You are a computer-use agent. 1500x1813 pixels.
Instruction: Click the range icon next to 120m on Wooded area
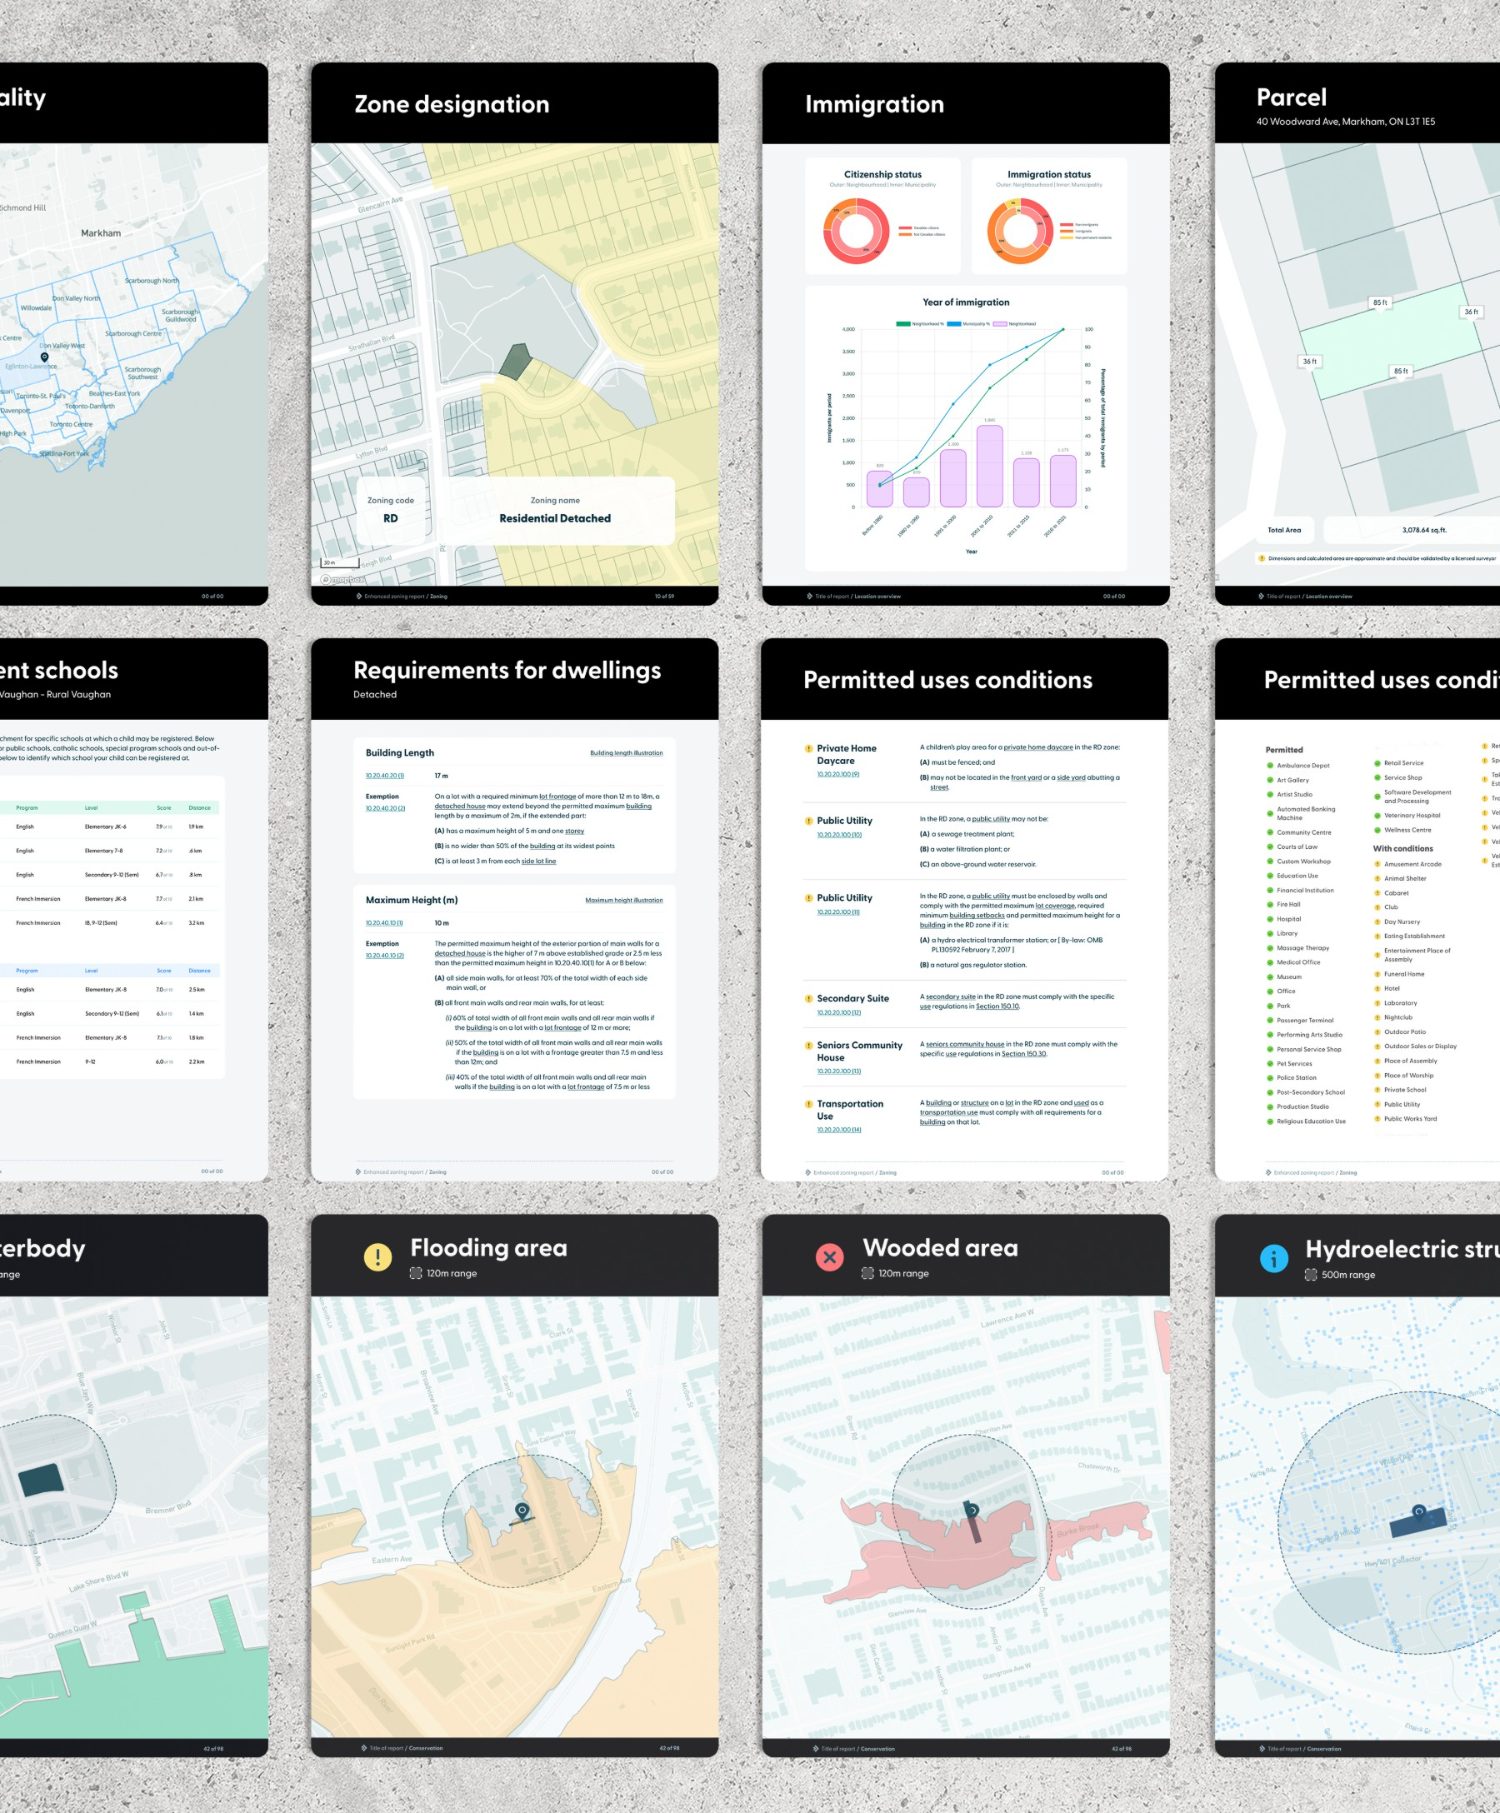(868, 1273)
